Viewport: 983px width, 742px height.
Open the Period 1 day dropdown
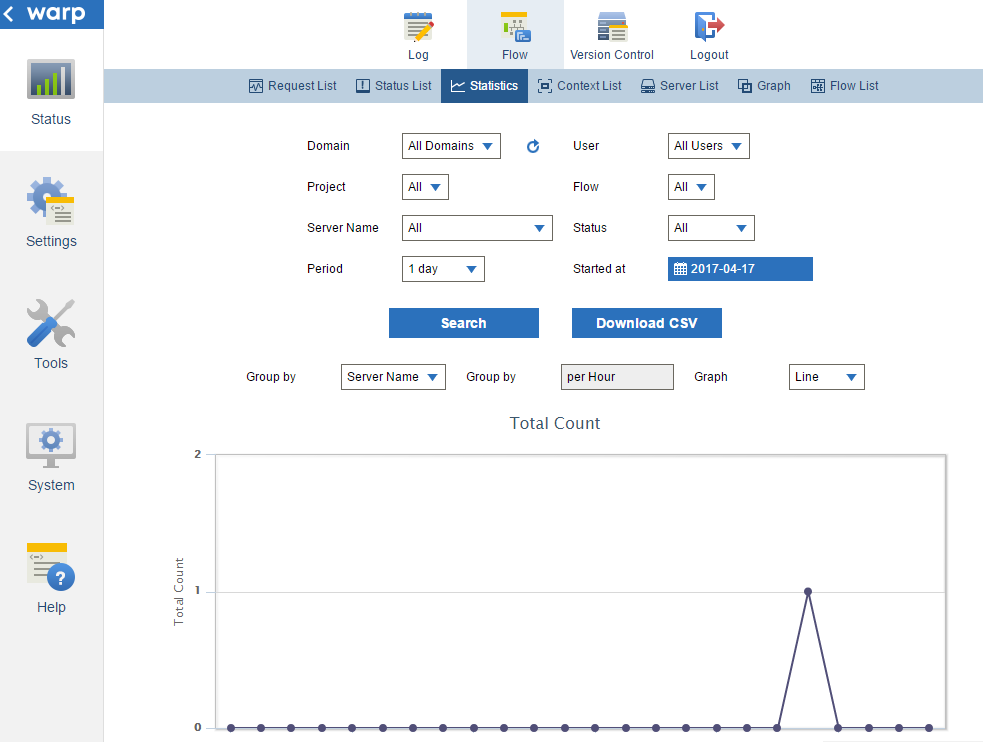pyautogui.click(x=443, y=269)
